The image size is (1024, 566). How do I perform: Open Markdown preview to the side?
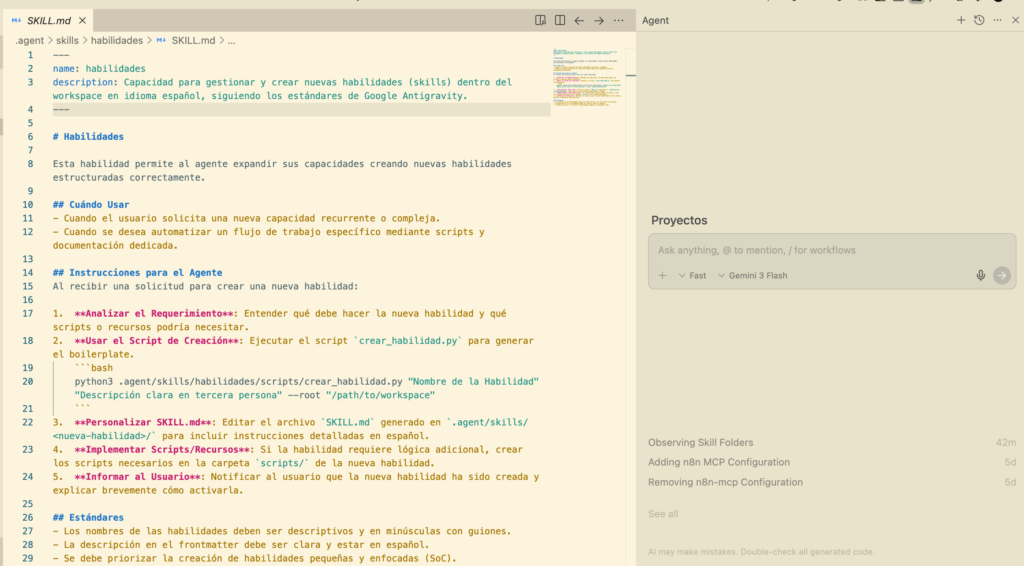540,20
